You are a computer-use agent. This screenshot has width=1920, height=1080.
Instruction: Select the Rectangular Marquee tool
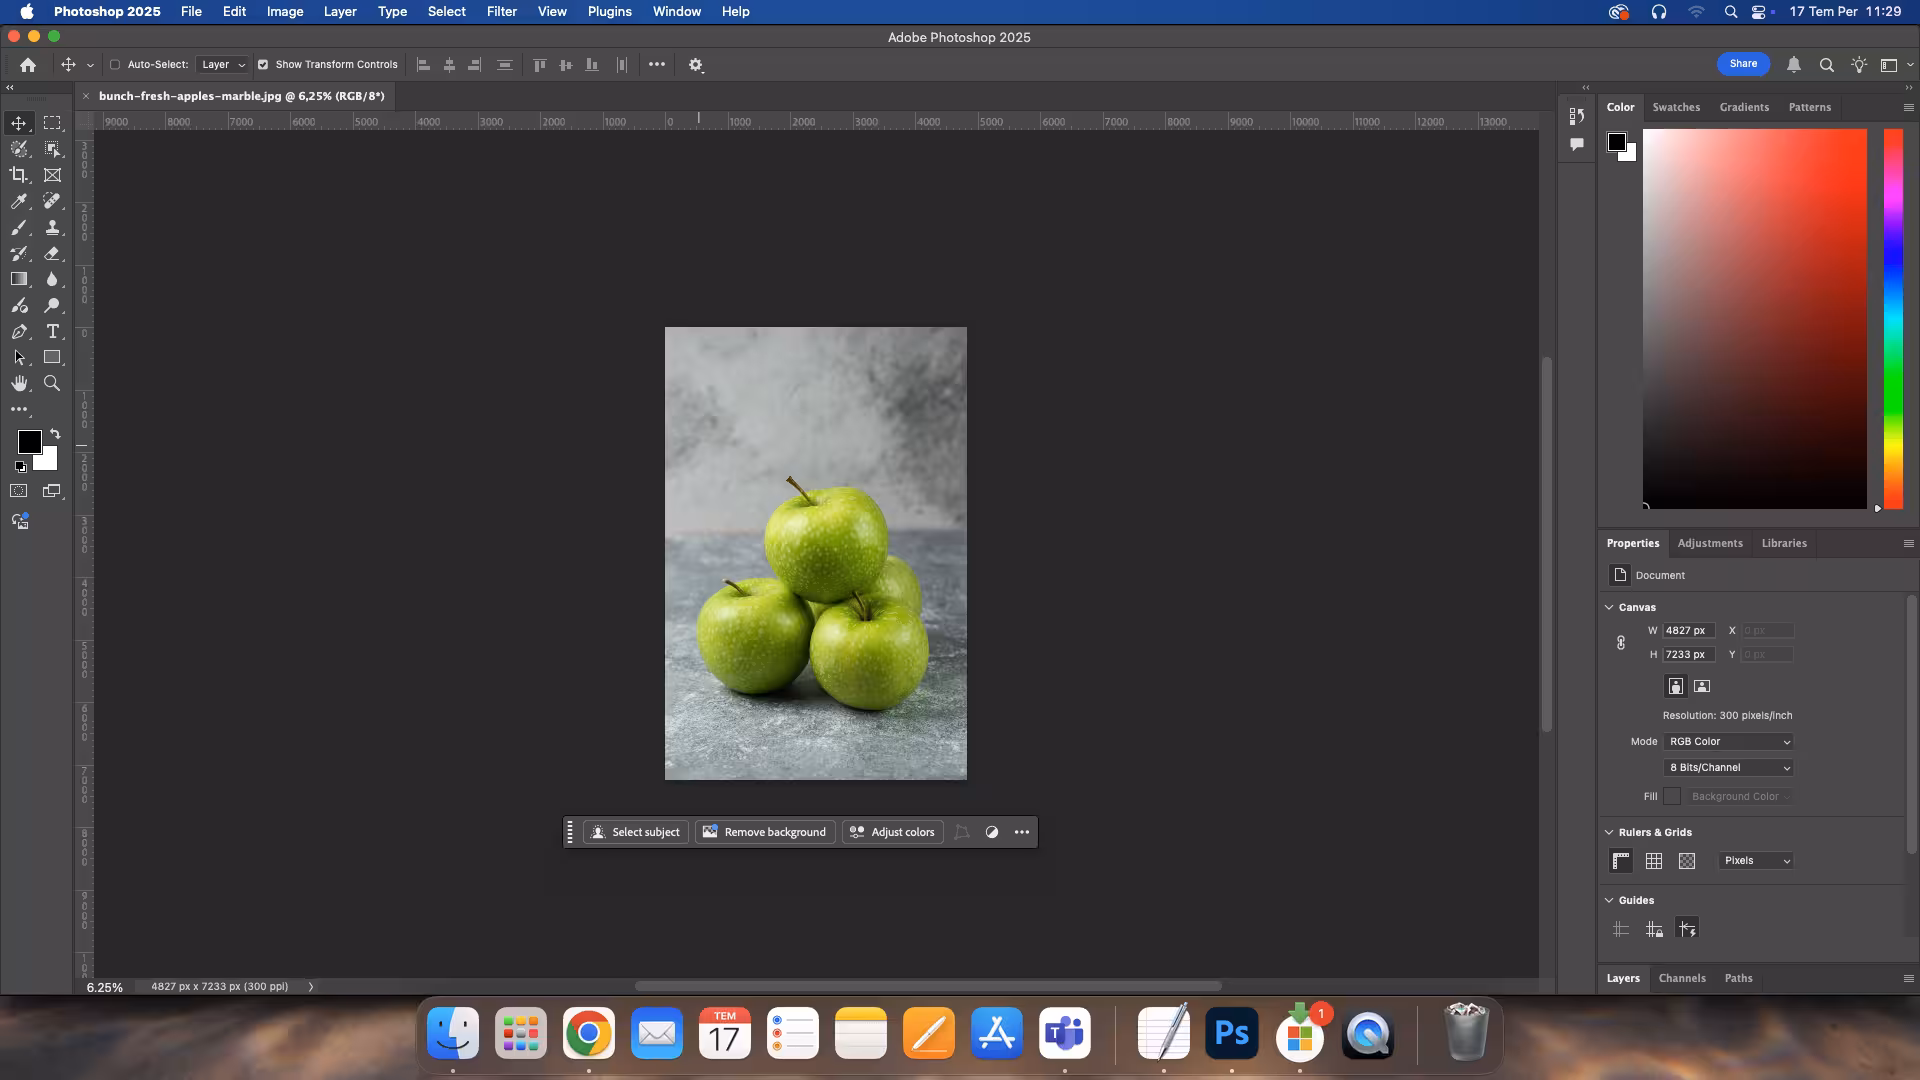(x=52, y=123)
